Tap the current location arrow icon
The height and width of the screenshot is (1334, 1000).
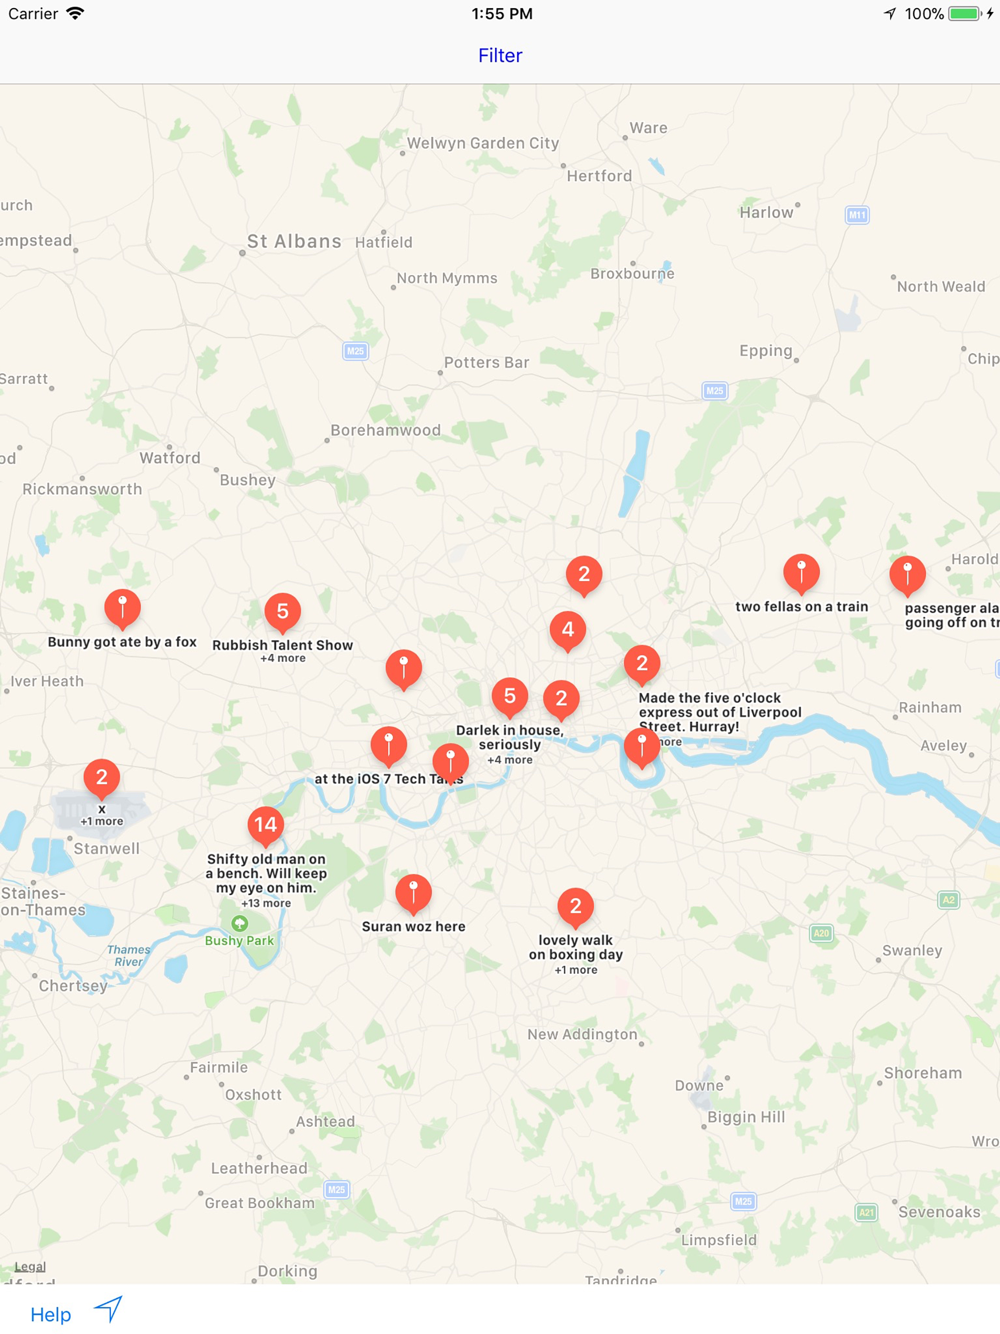point(108,1309)
